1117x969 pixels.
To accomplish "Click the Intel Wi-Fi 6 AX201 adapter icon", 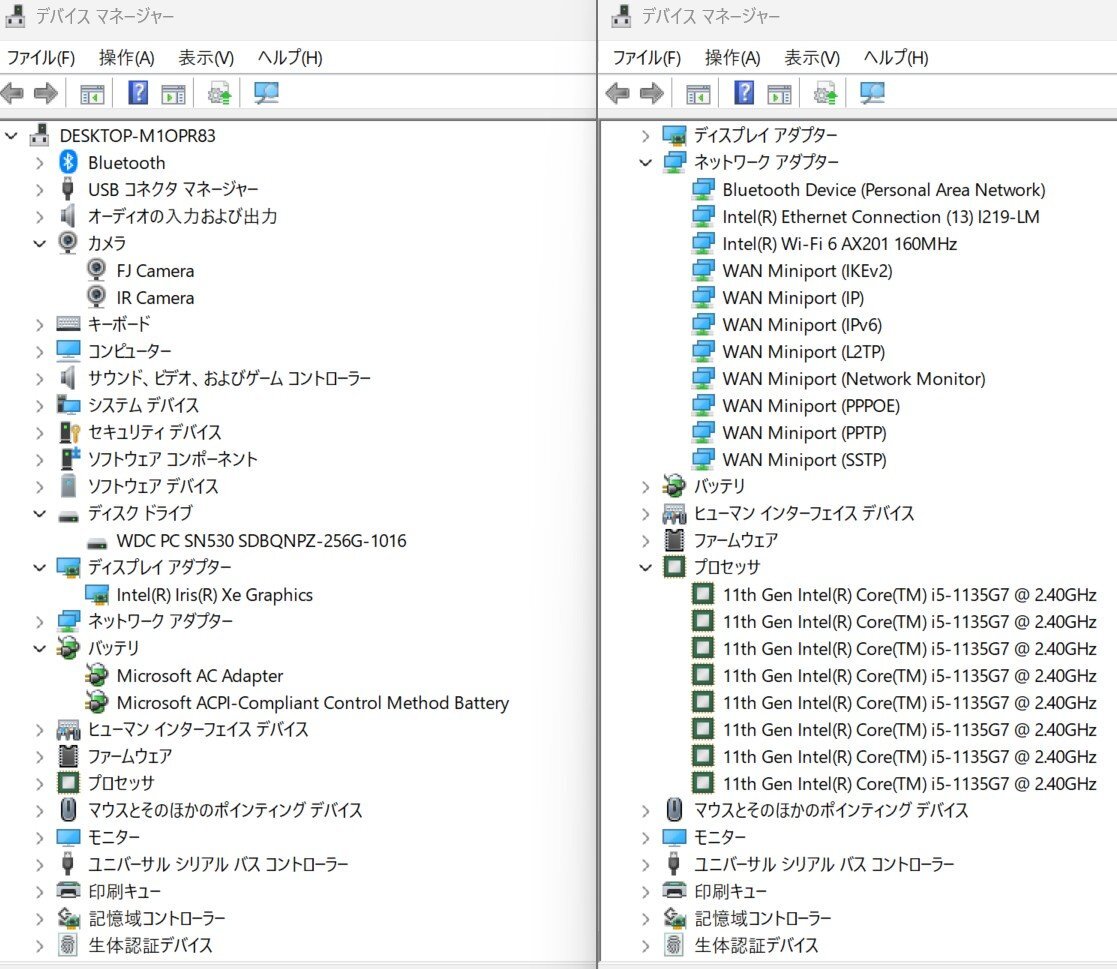I will pyautogui.click(x=703, y=244).
